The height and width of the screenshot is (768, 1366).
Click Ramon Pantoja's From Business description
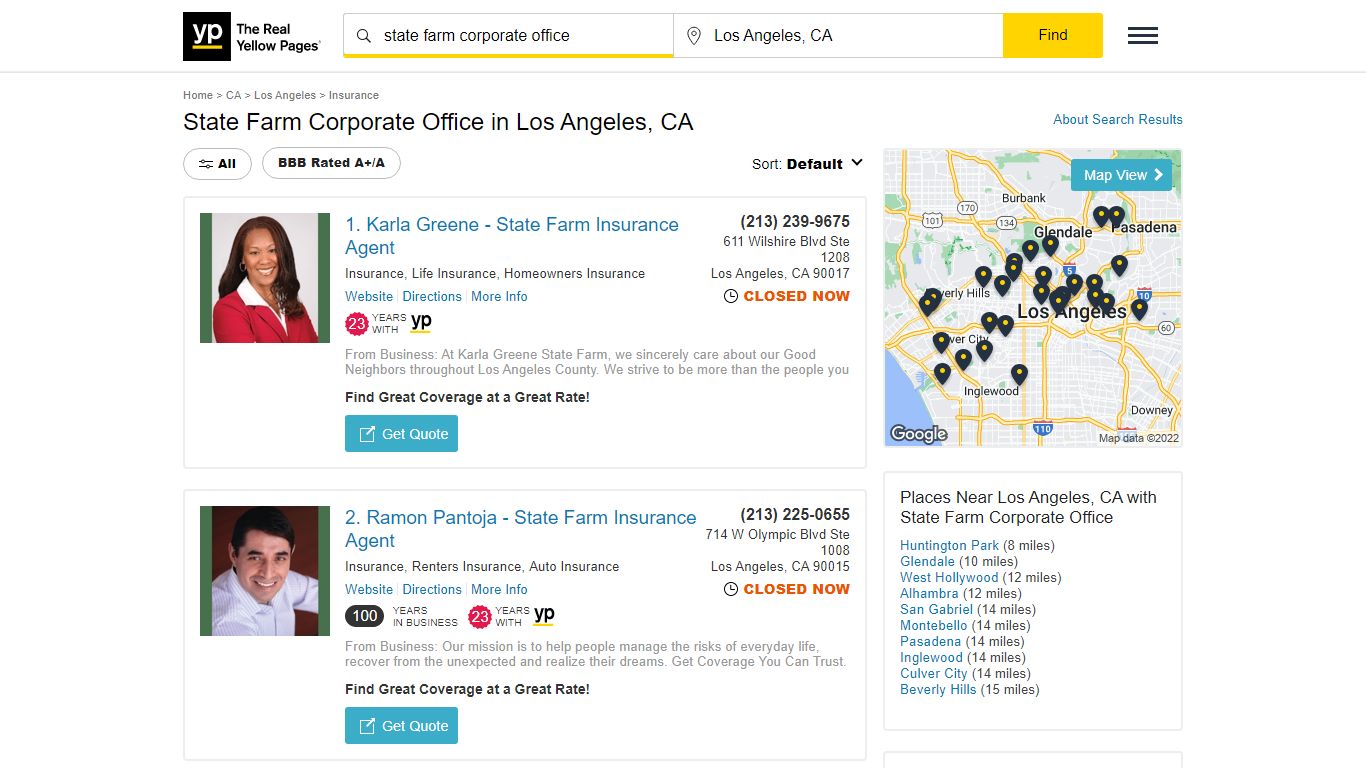pyautogui.click(x=596, y=654)
